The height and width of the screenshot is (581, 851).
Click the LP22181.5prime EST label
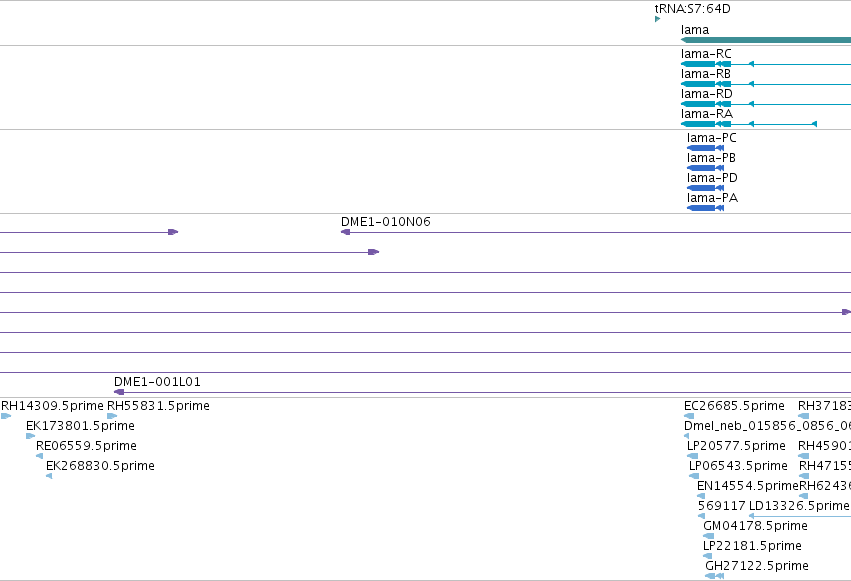tap(752, 546)
